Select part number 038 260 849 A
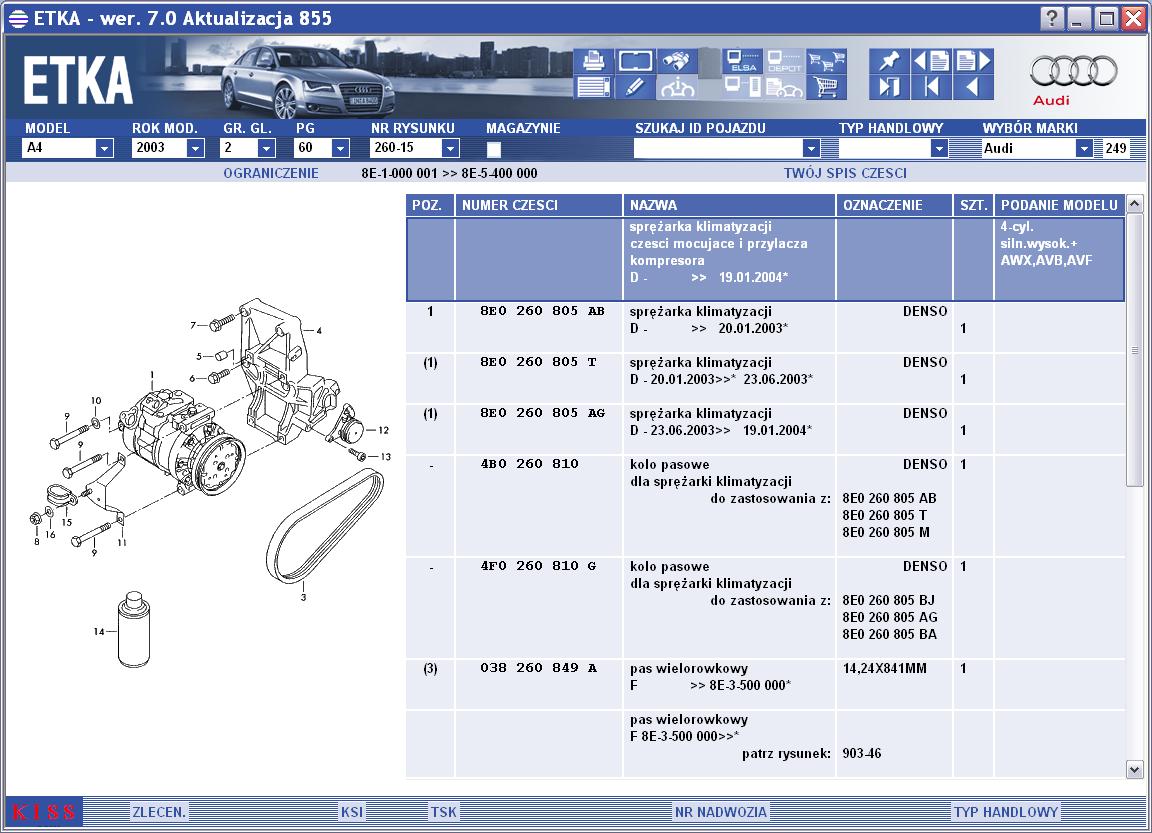1152x833 pixels. click(x=538, y=668)
